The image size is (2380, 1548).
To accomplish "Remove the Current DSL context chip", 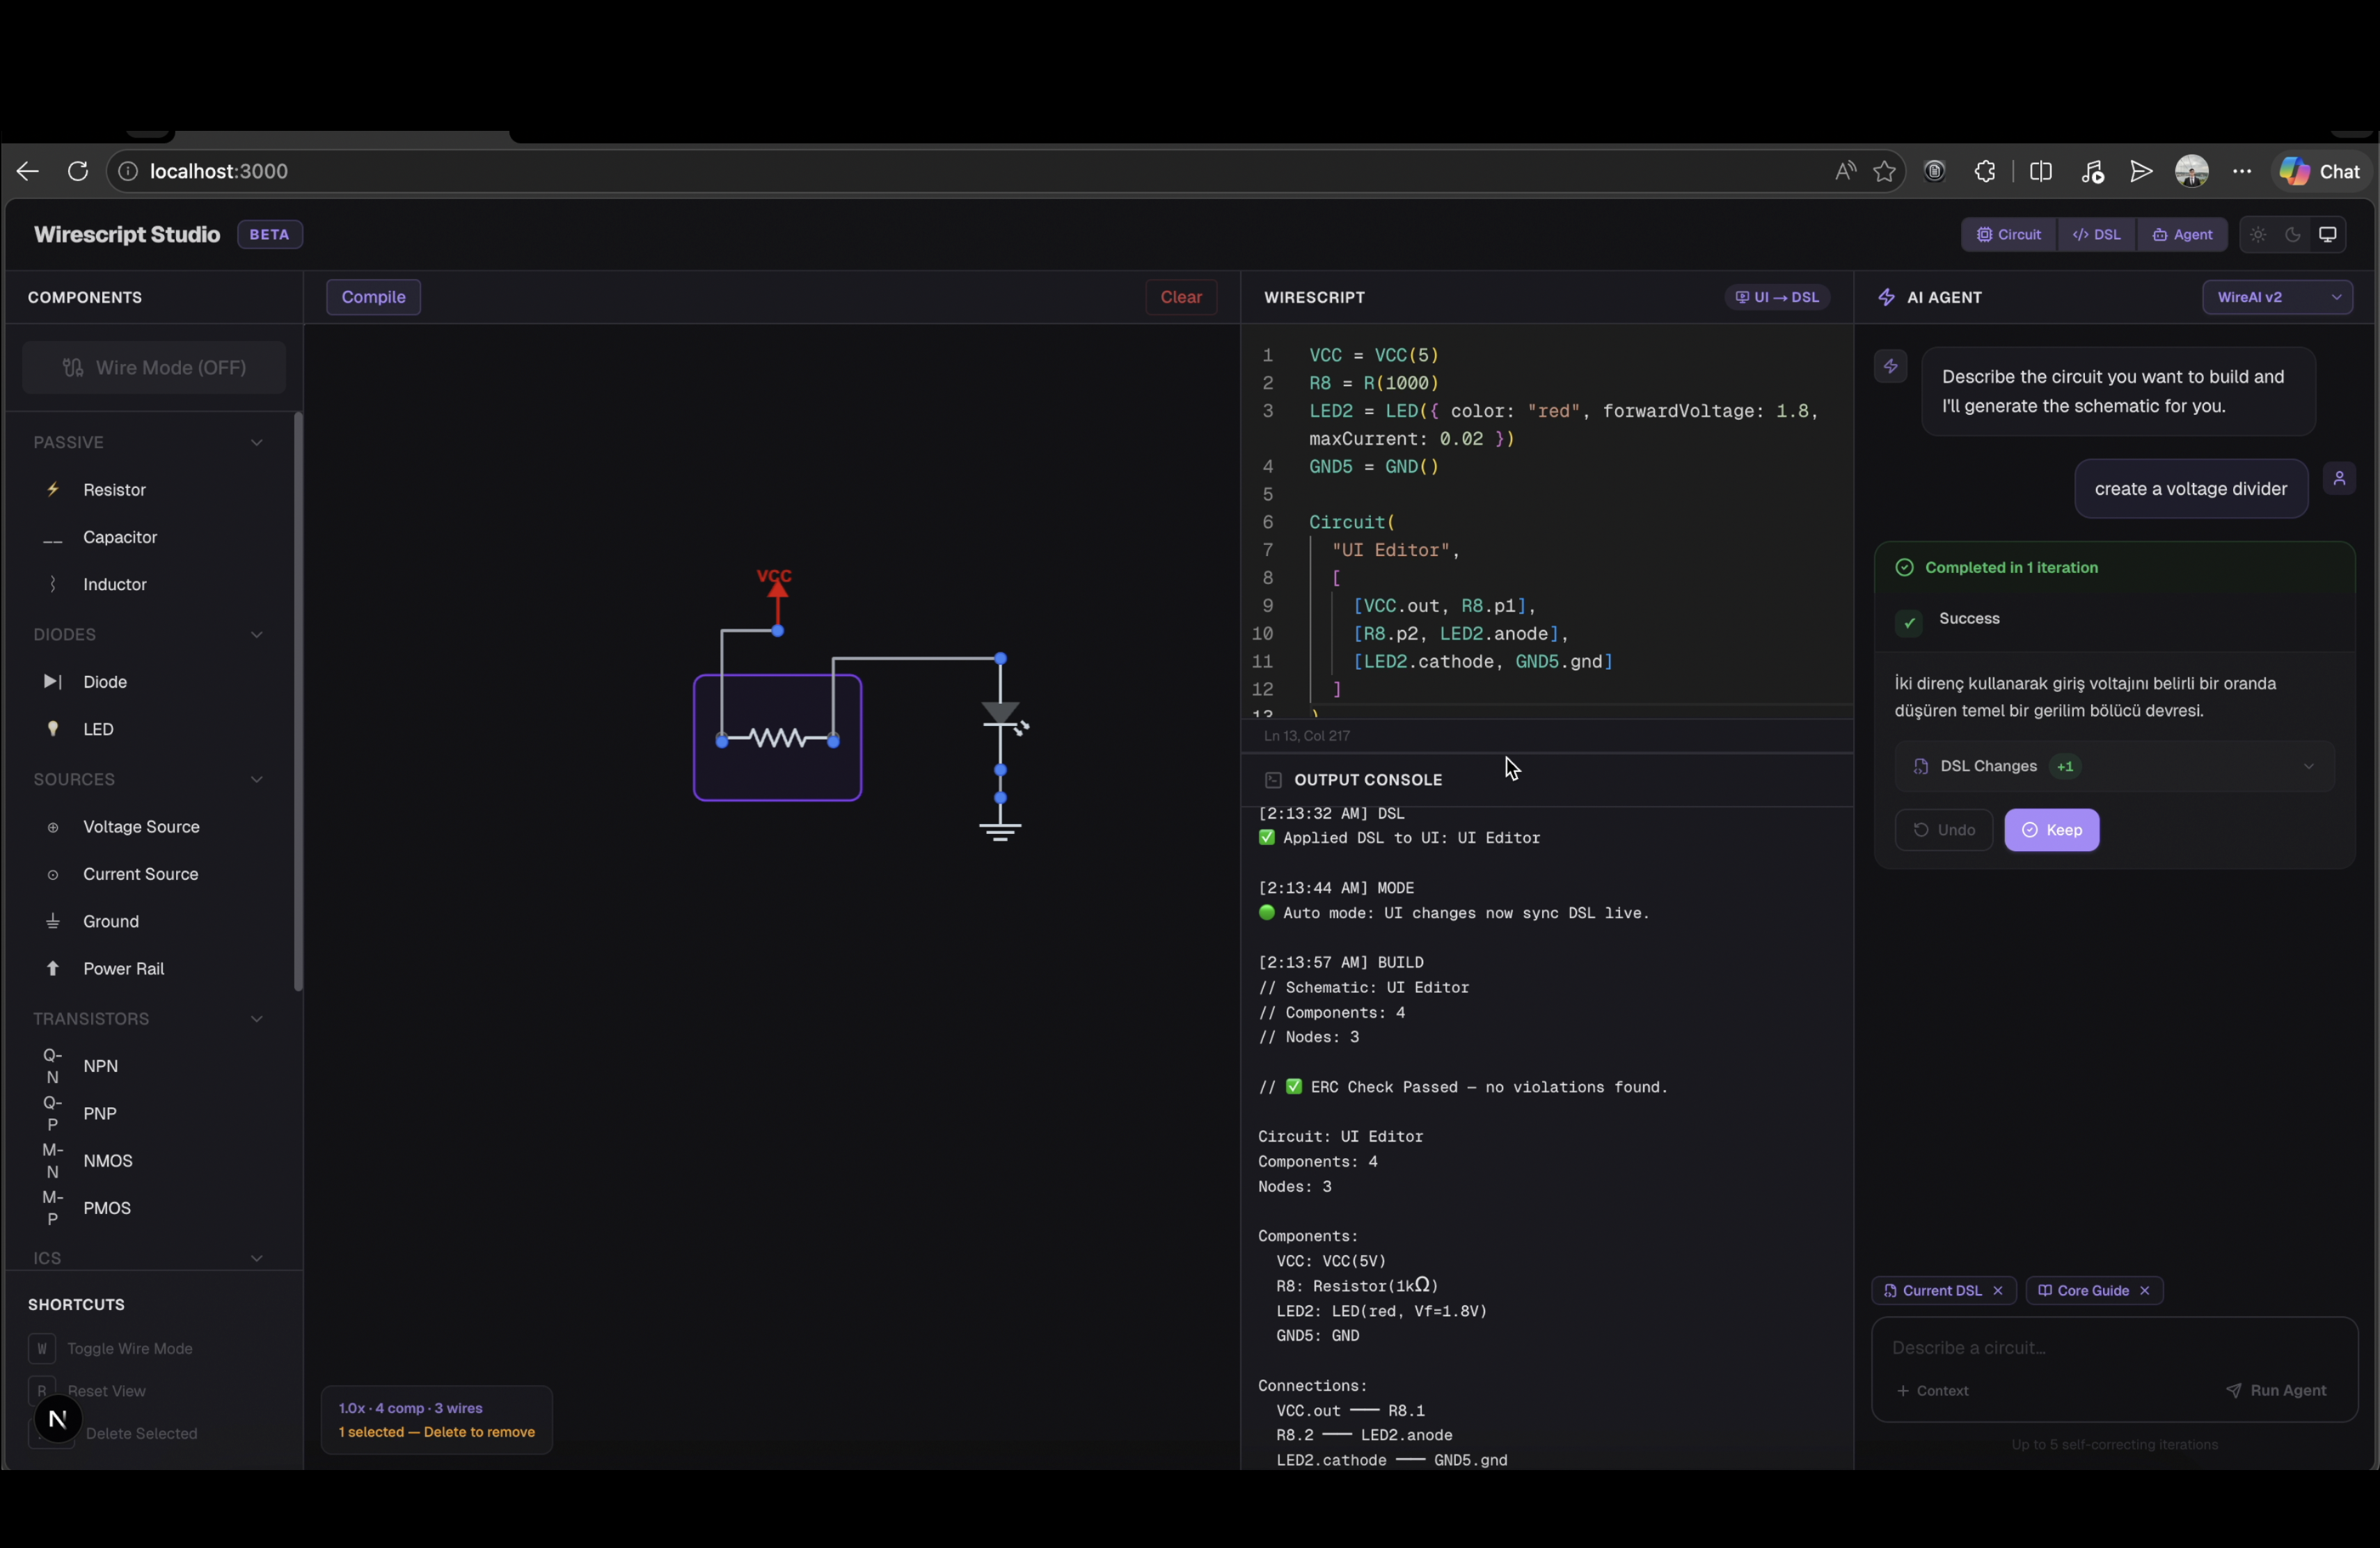I will 1997,1290.
